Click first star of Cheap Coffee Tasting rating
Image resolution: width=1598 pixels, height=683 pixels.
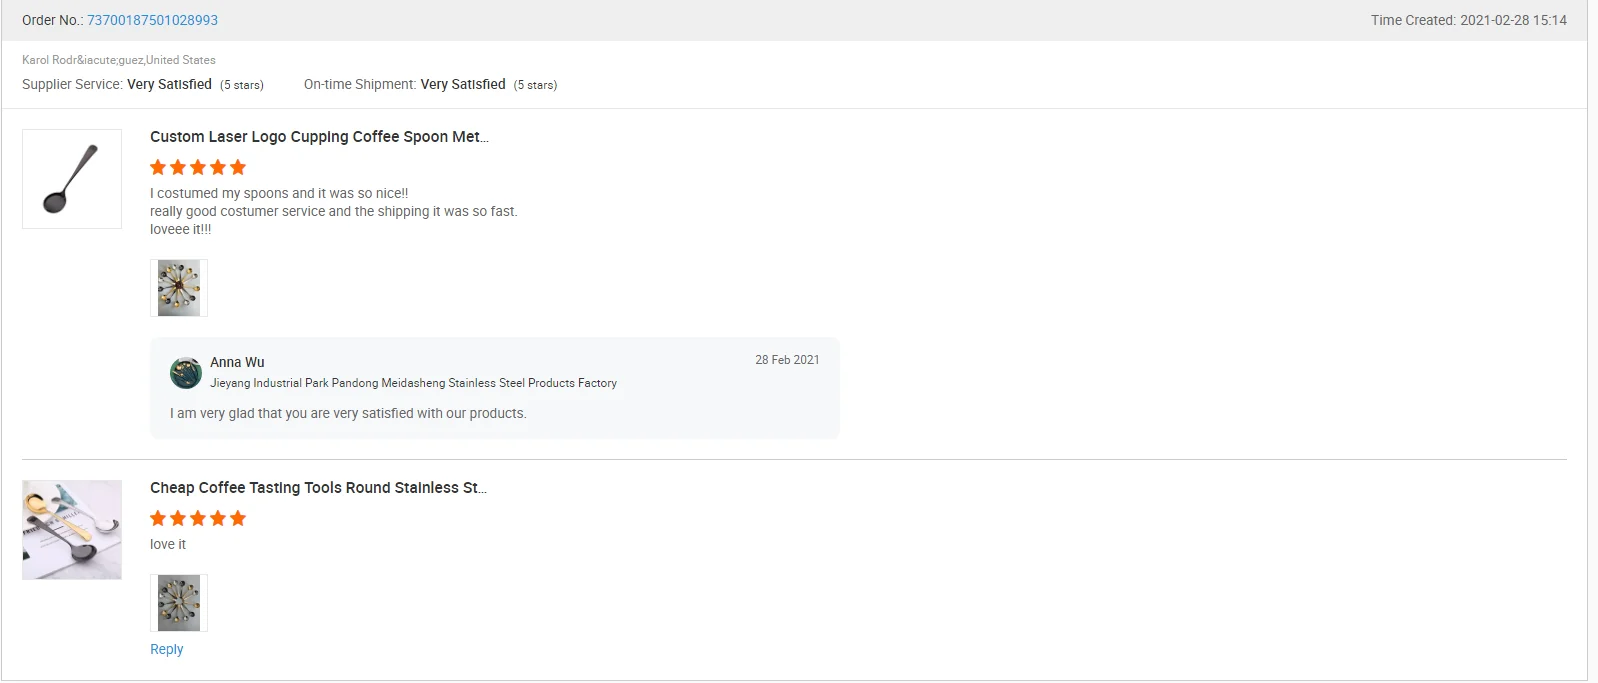click(x=158, y=518)
